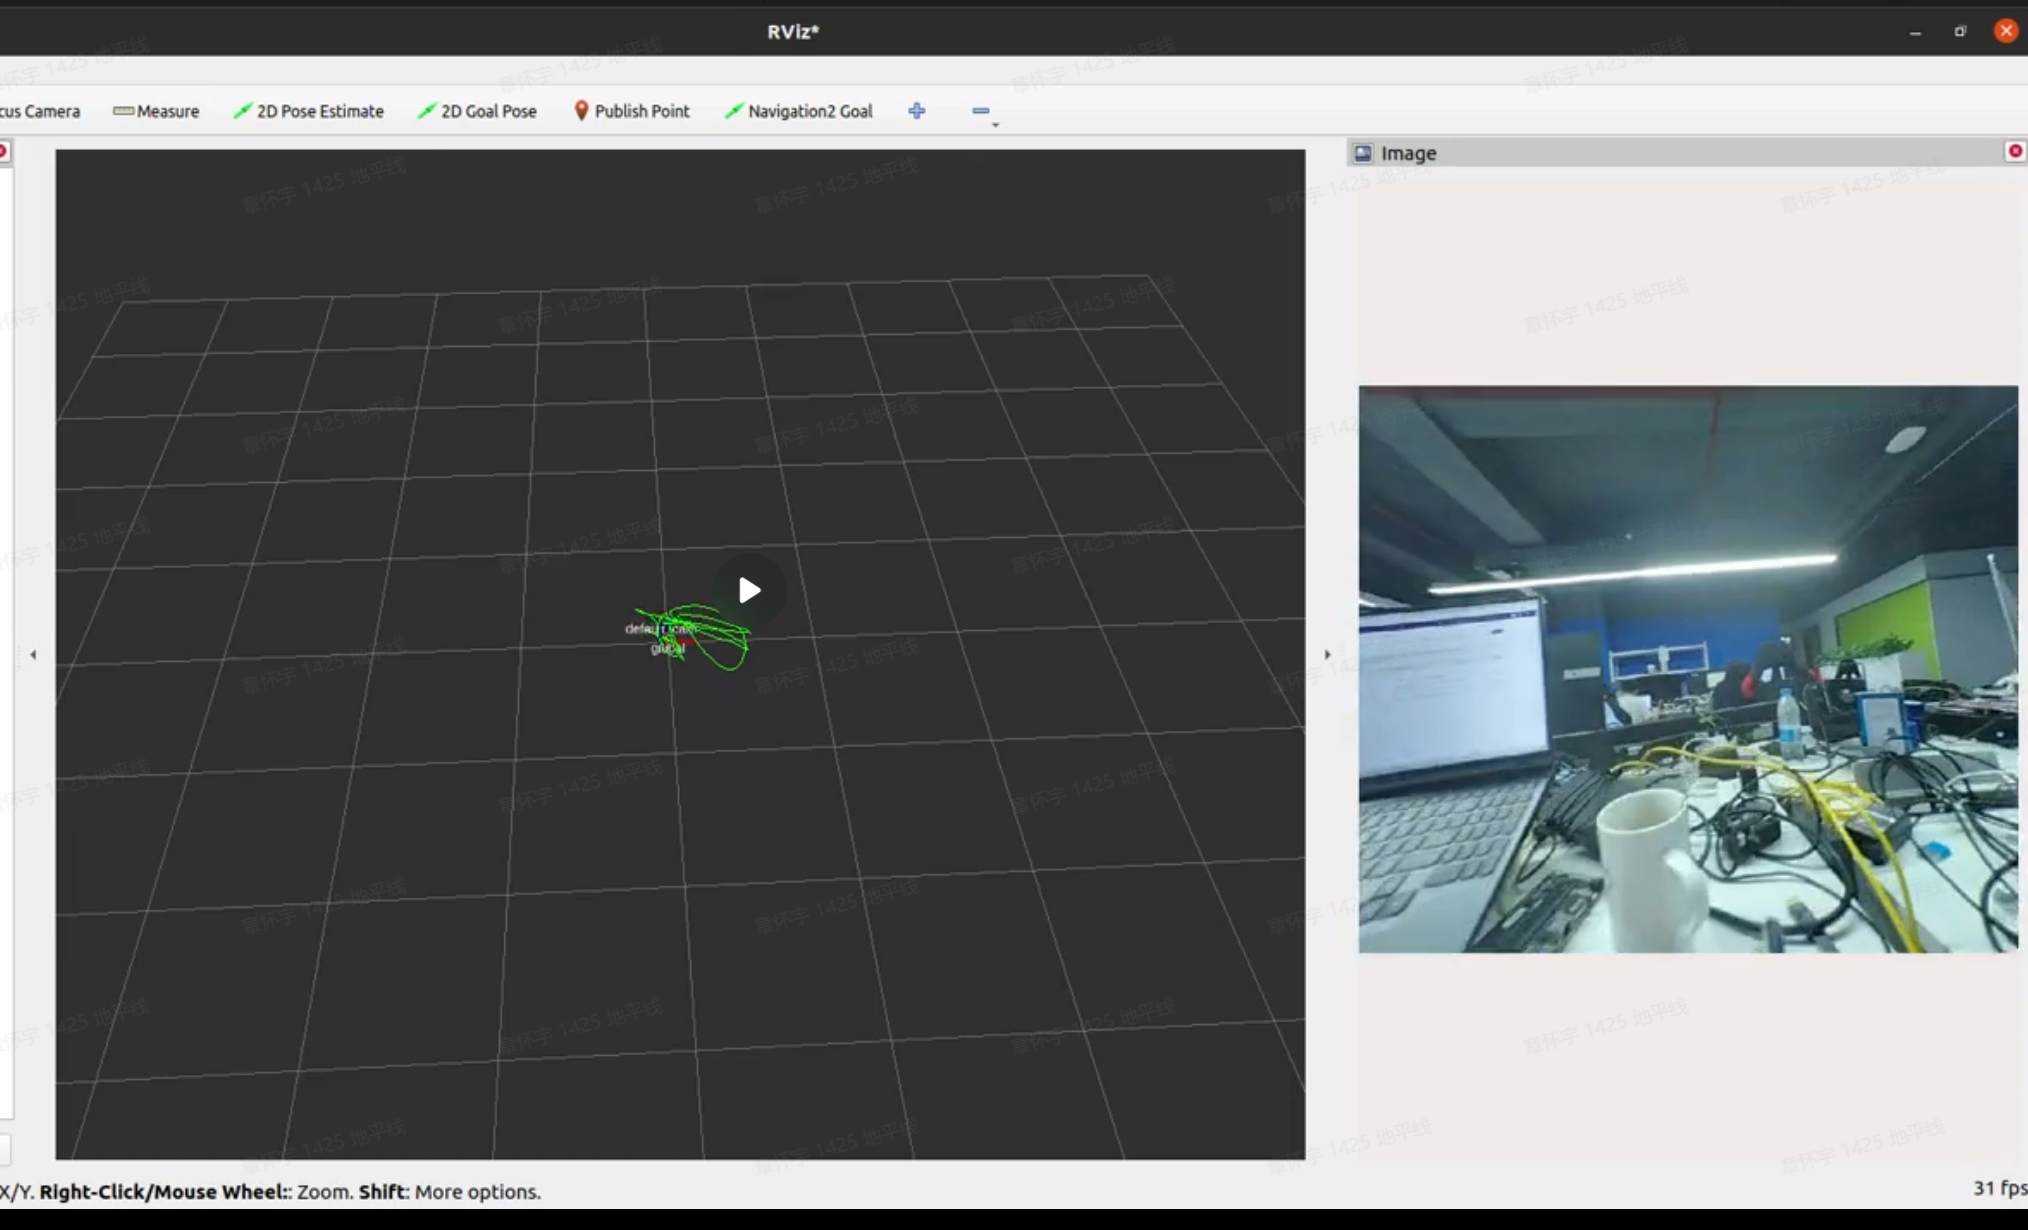Select the Focus Camera tool
This screenshot has height=1230, width=2028.
pos(40,111)
